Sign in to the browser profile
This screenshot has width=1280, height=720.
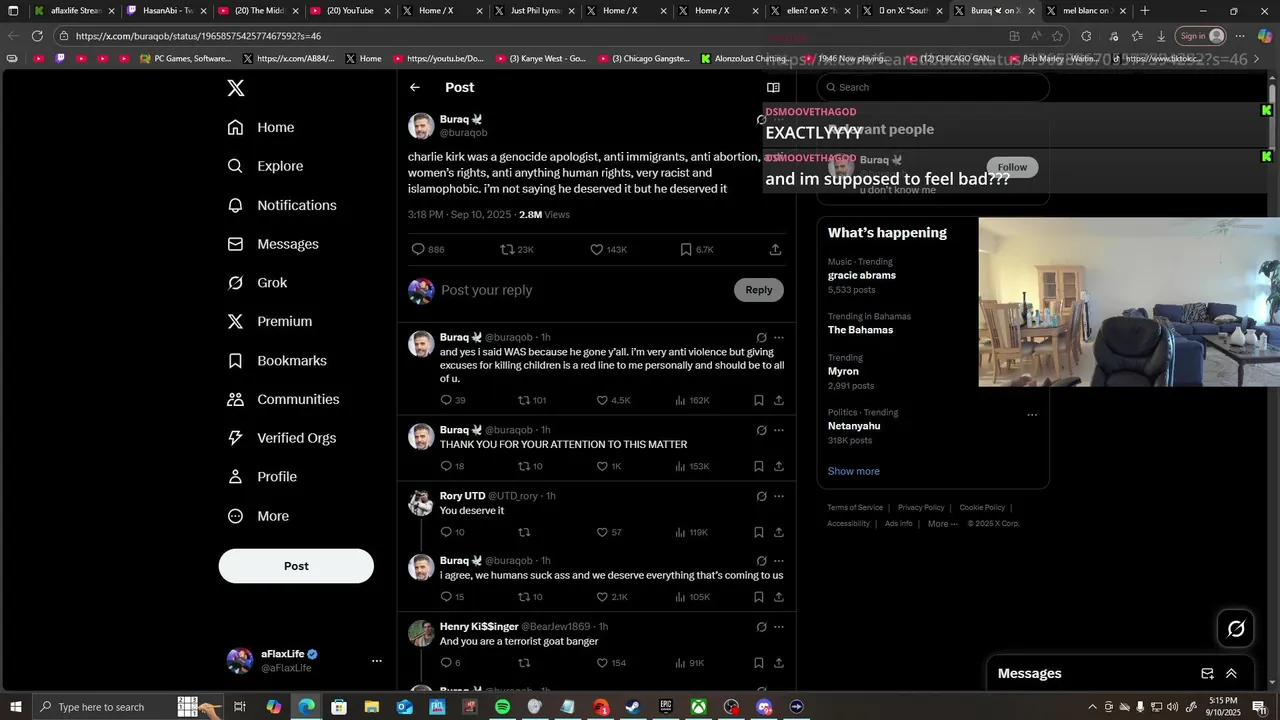point(1202,36)
